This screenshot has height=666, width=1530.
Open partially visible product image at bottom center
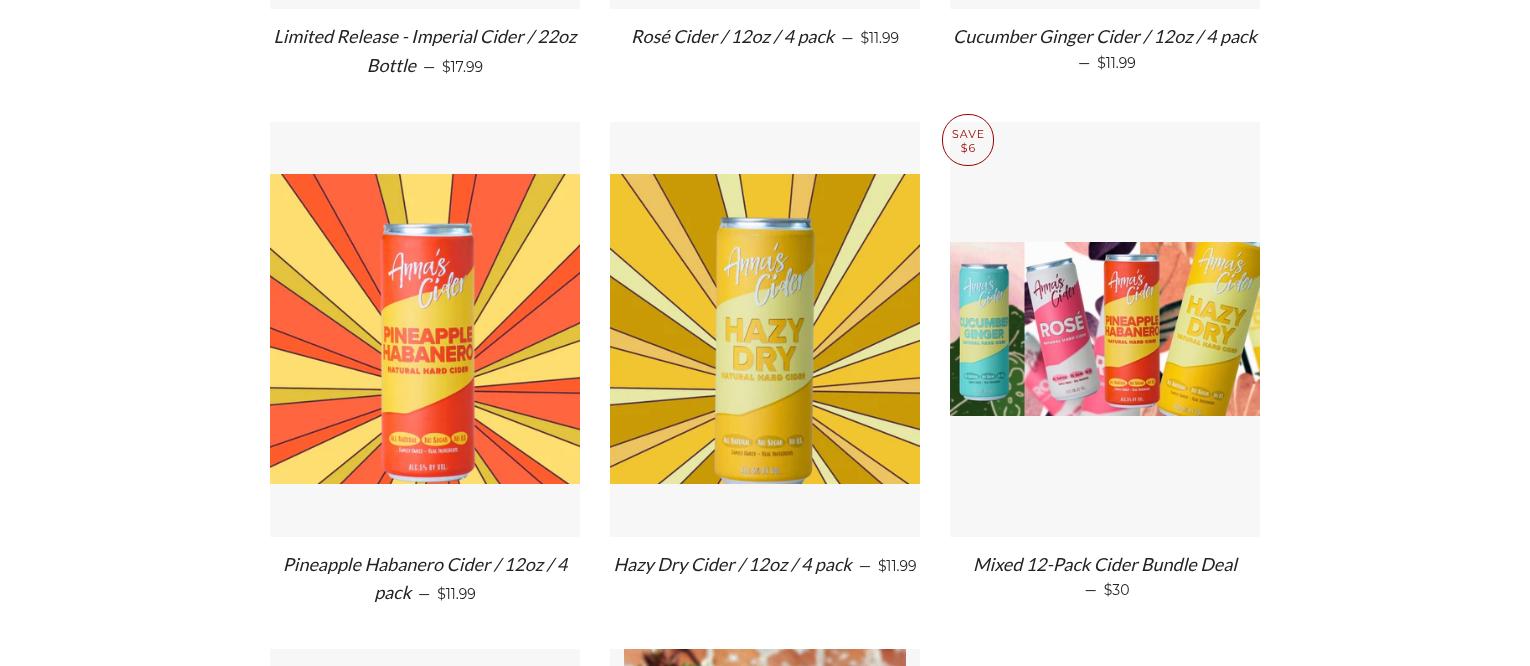765,658
